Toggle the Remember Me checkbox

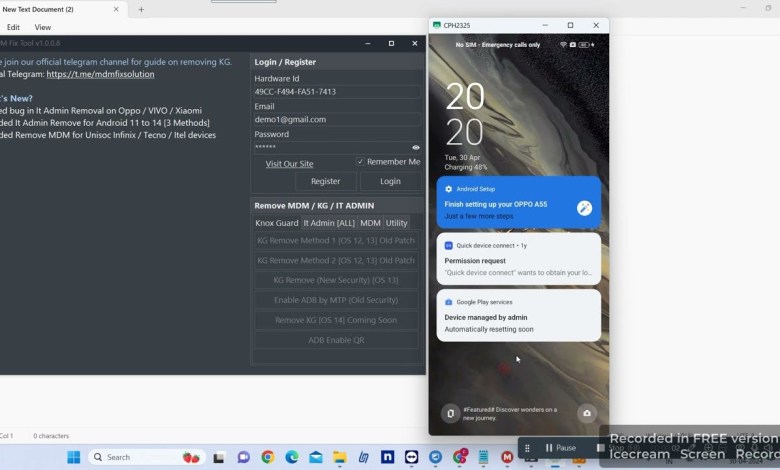click(x=360, y=162)
